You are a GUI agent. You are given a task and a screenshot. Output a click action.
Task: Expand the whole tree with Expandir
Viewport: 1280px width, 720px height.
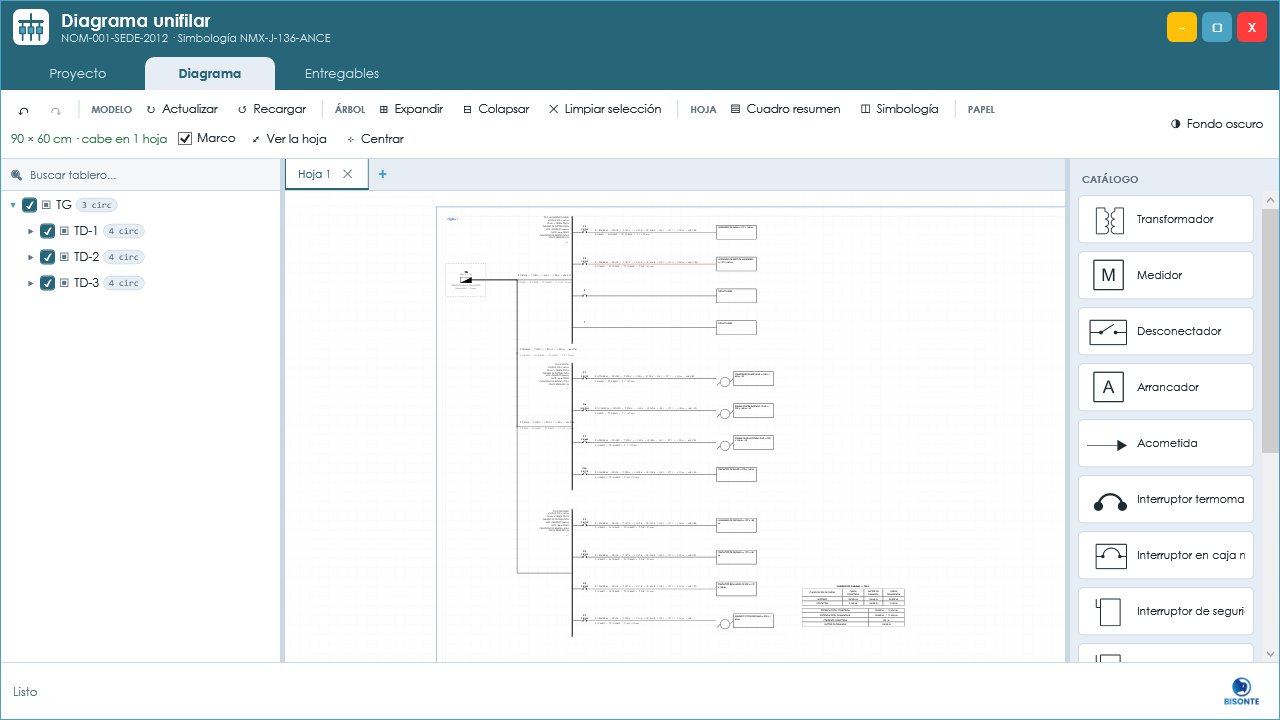413,109
